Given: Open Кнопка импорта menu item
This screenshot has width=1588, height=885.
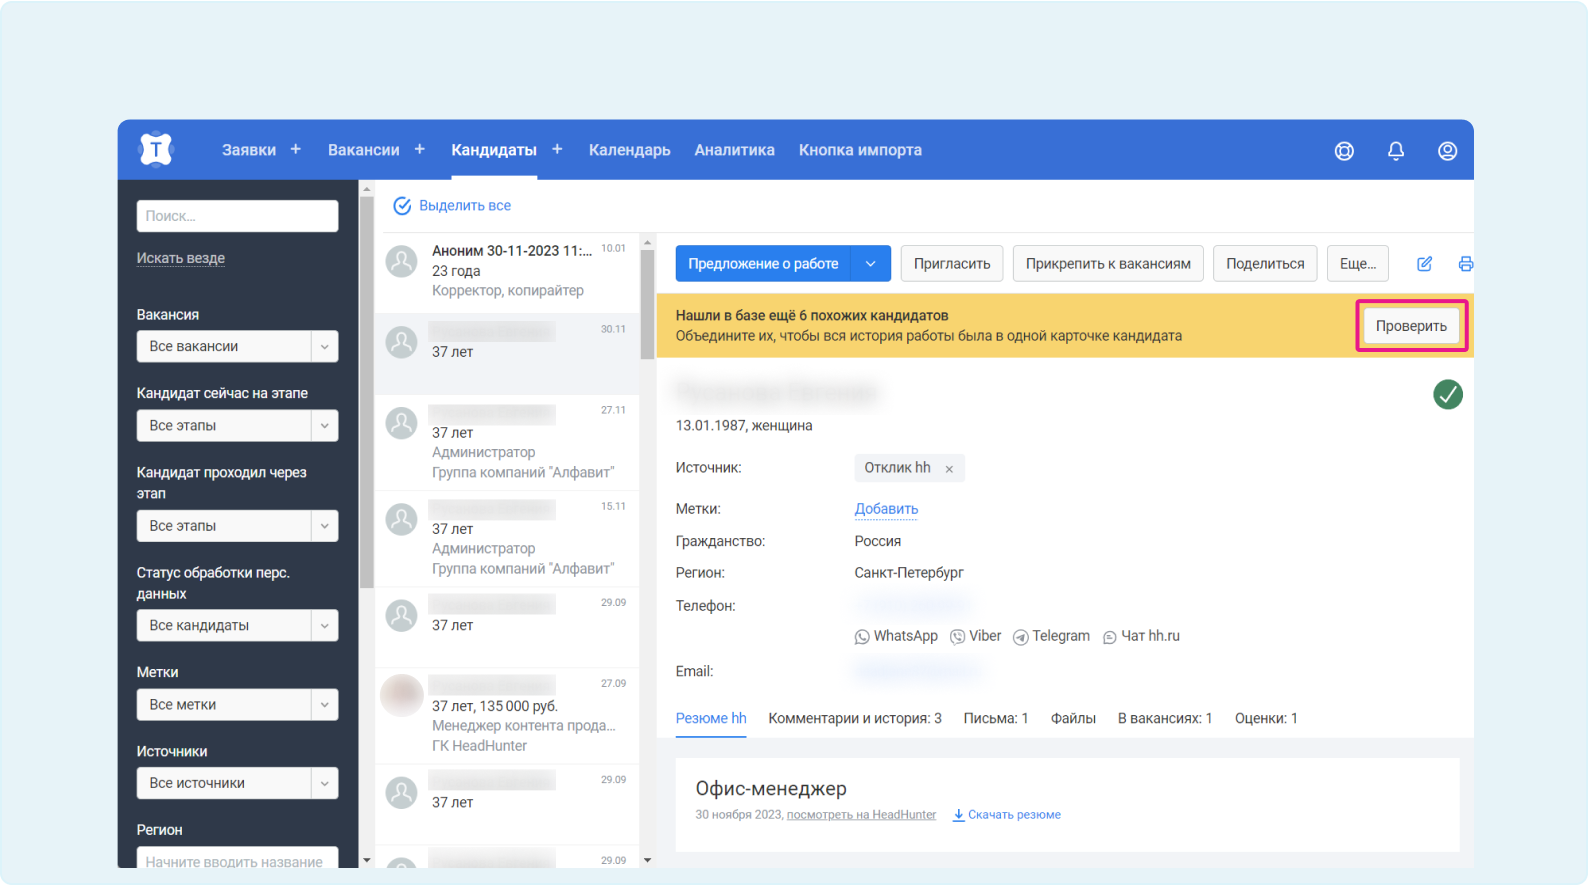Looking at the screenshot, I should [860, 150].
